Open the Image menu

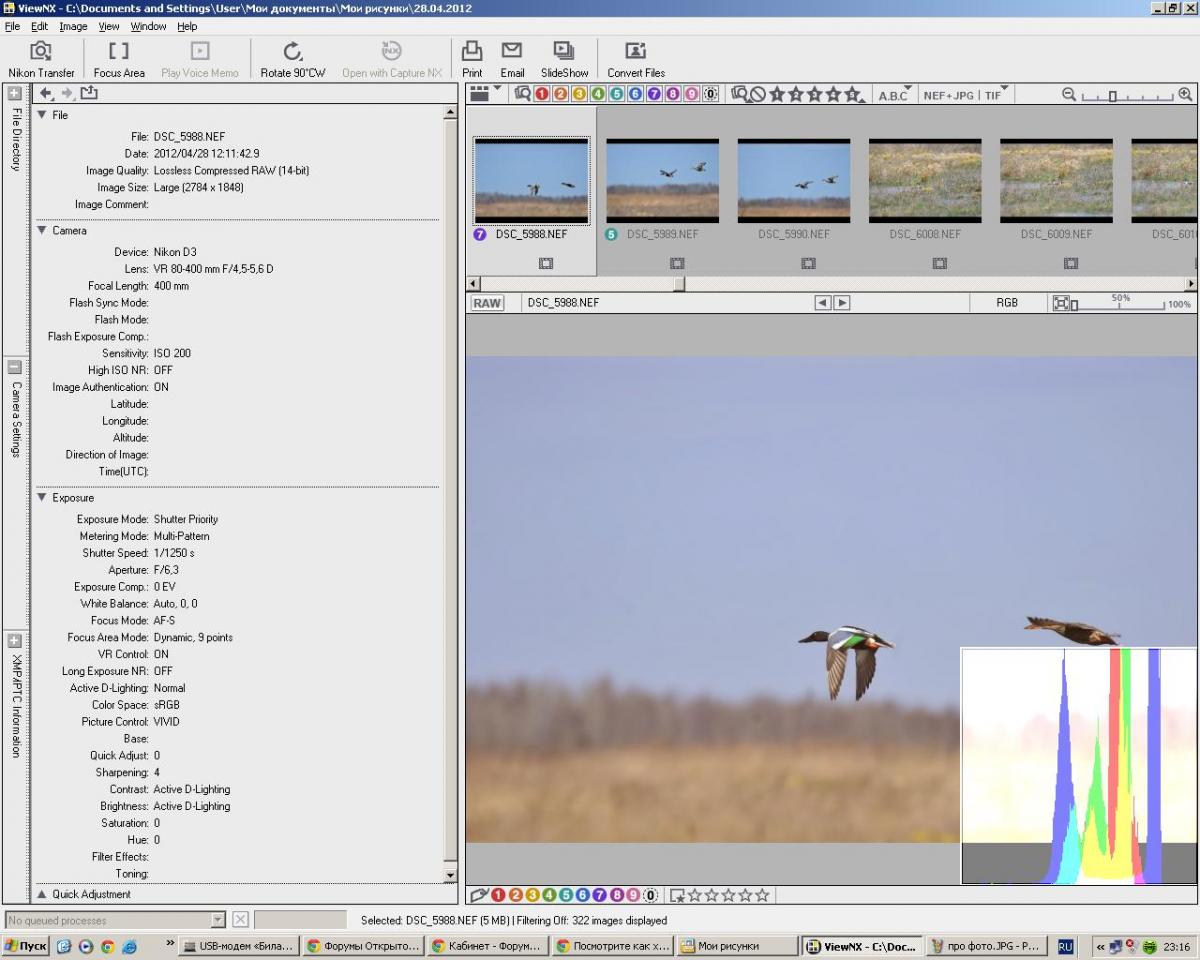pos(73,26)
